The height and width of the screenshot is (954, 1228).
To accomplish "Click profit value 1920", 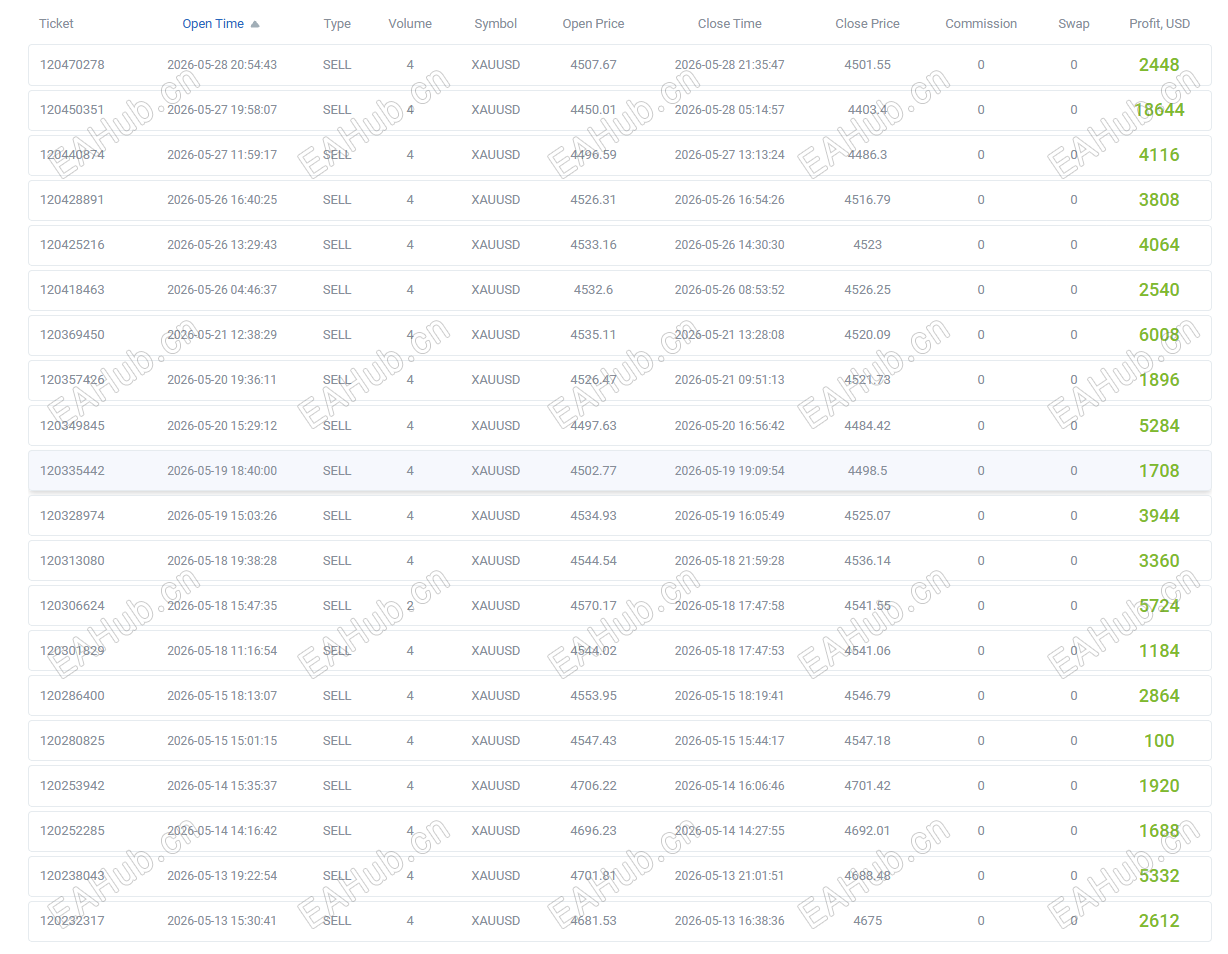I will click(x=1159, y=786).
